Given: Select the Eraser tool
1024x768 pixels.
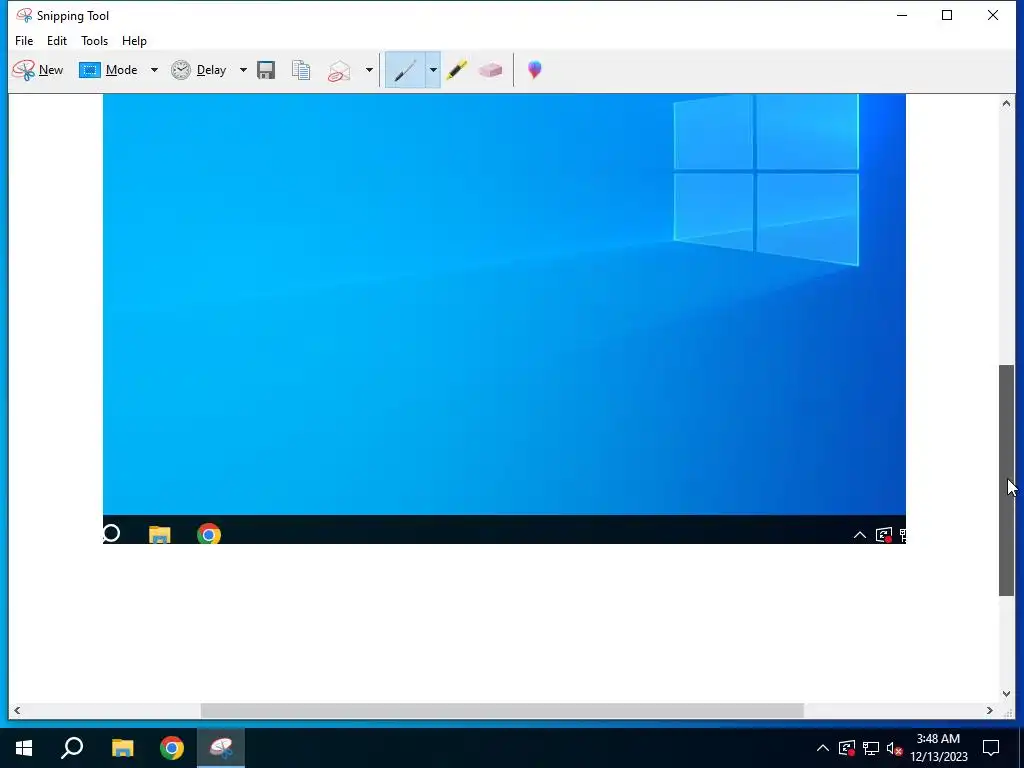Looking at the screenshot, I should (x=490, y=70).
